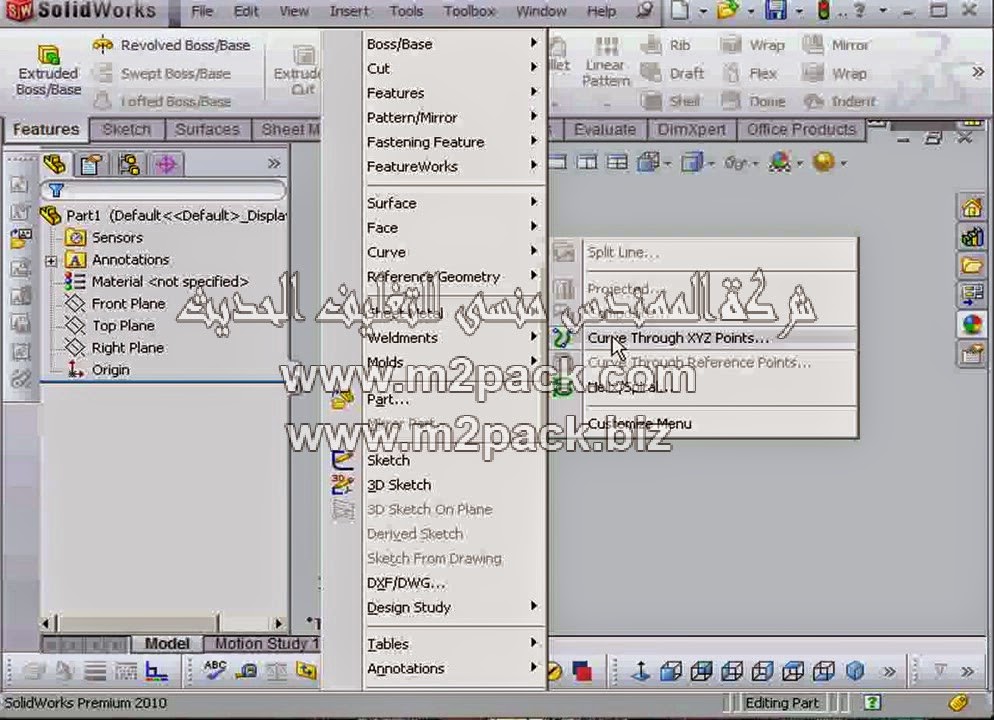The width and height of the screenshot is (994, 720).
Task: Click the filter funnel icon in tree
Action: [56, 190]
